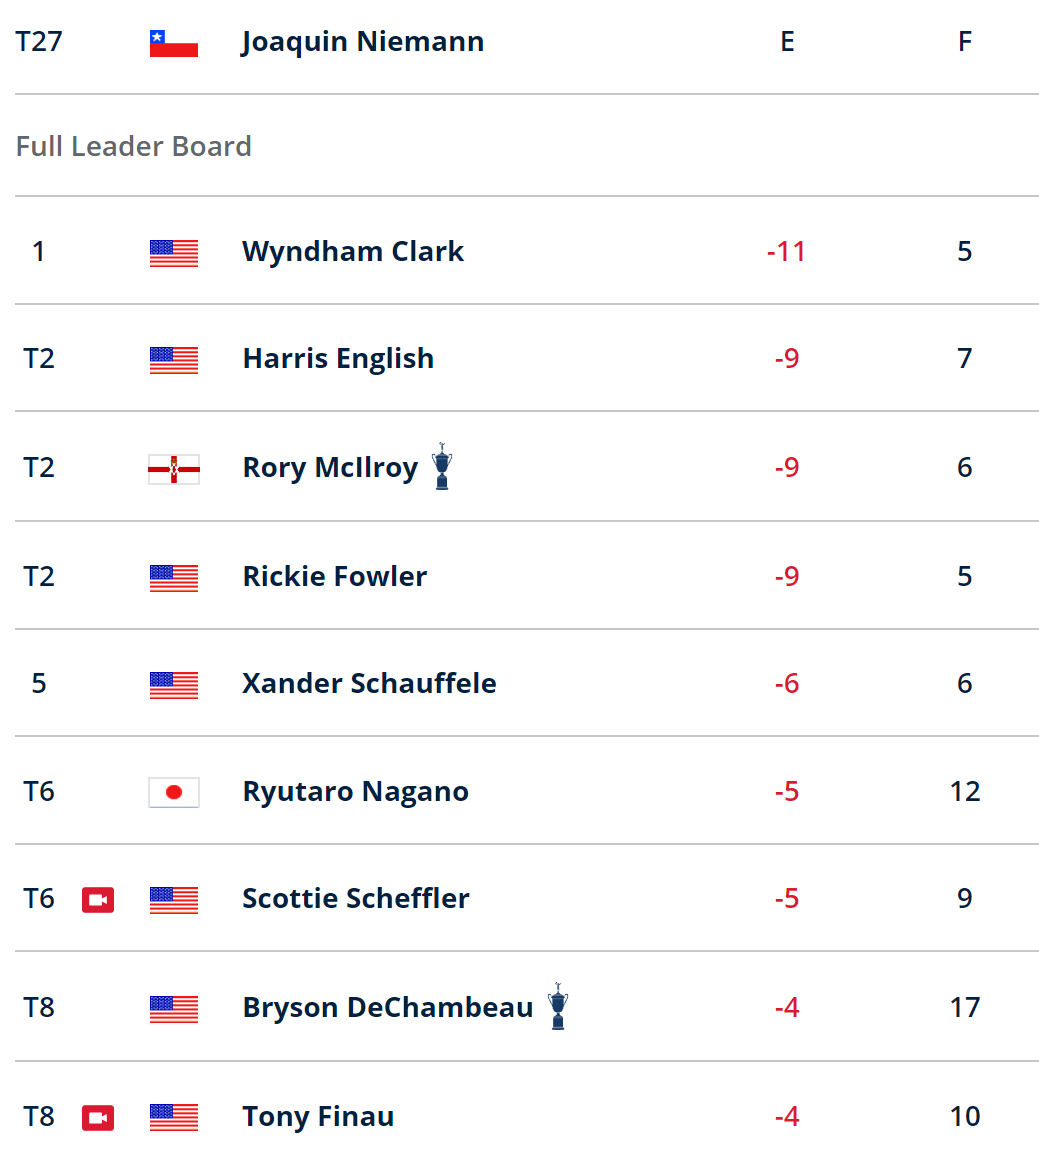Click Tony Finau's -4 score
The width and height of the screenshot is (1039, 1167).
click(x=787, y=1116)
